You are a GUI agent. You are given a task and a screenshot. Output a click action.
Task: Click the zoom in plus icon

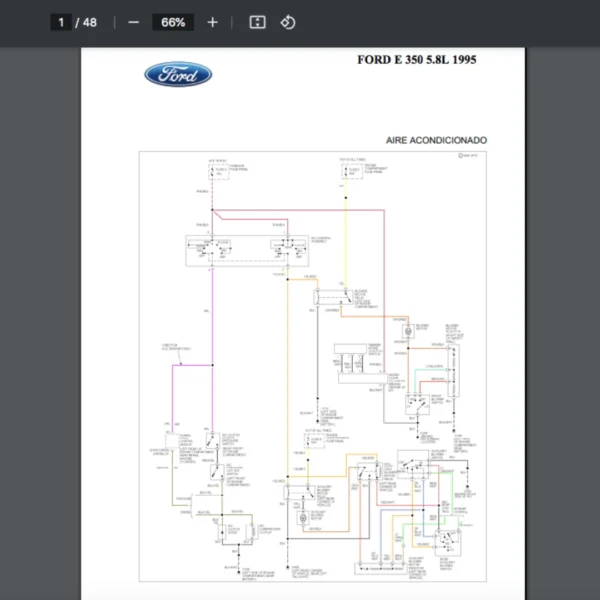click(x=212, y=22)
